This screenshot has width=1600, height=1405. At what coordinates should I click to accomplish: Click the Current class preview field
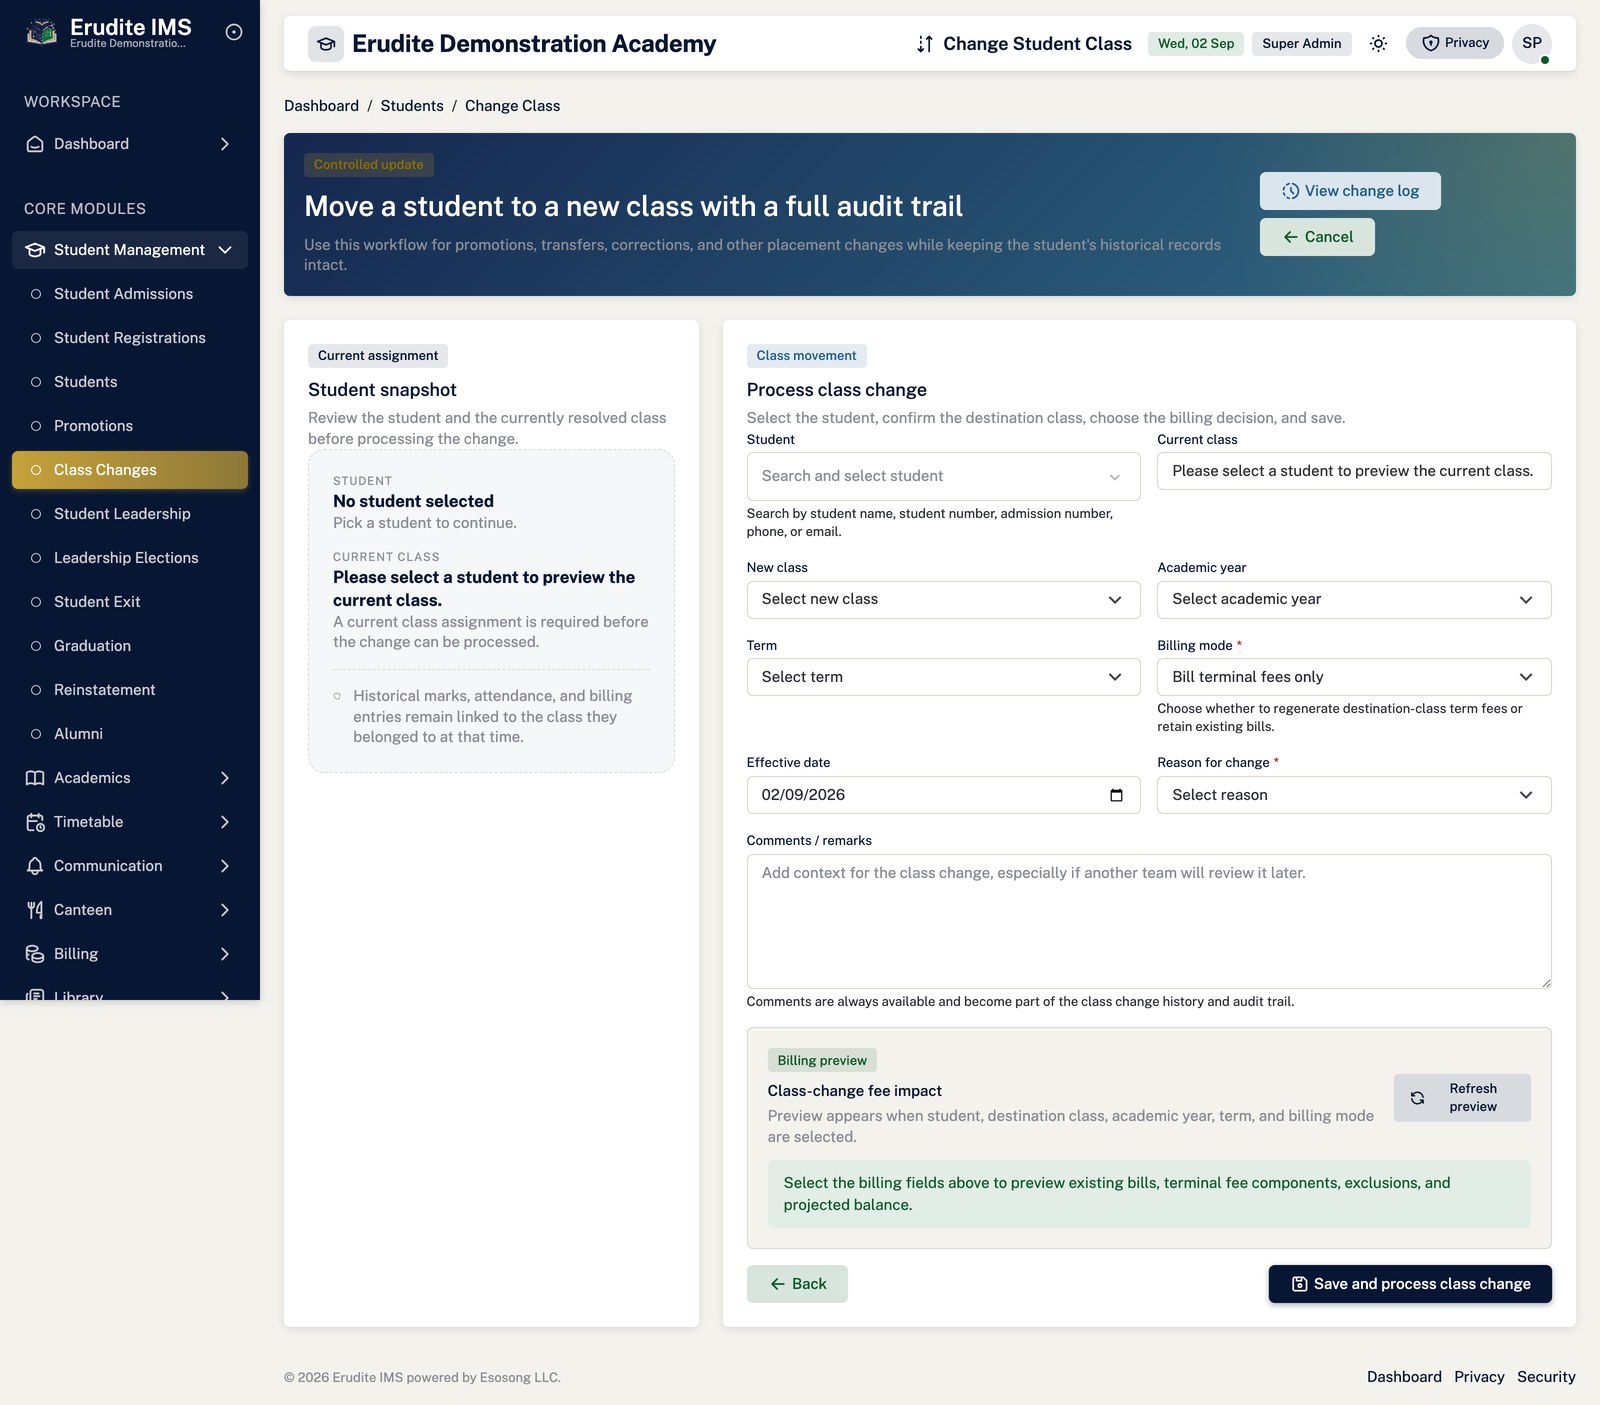pos(1354,471)
